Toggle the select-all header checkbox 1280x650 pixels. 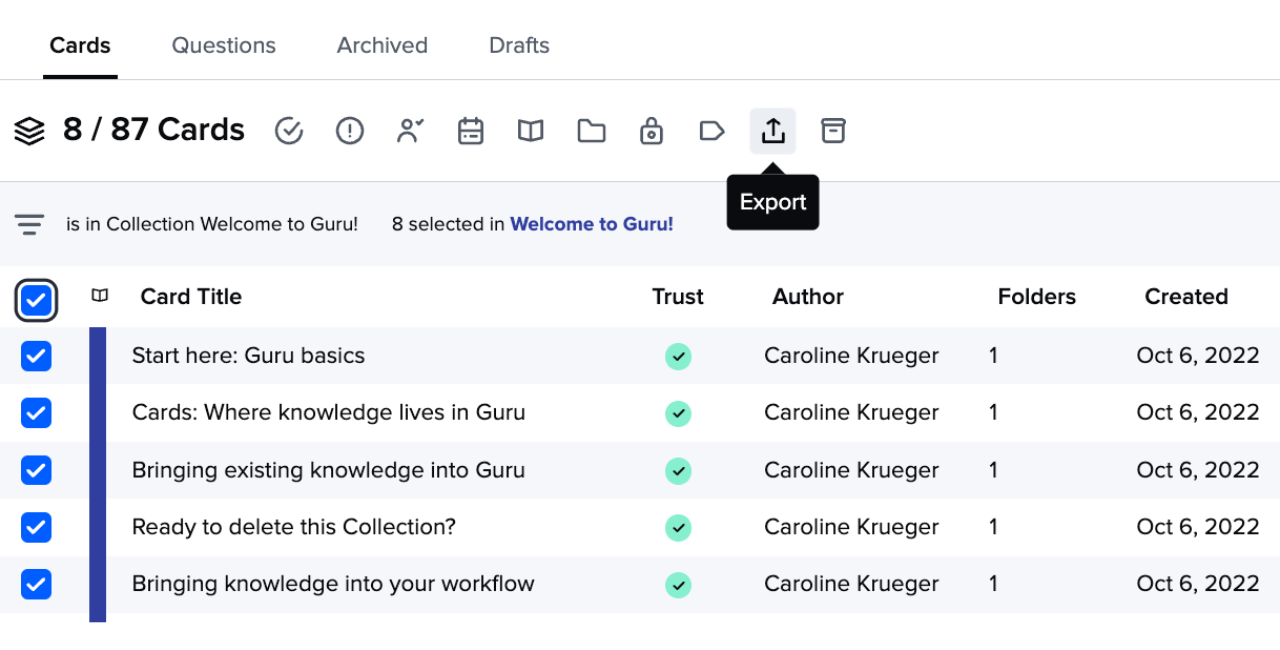[36, 300]
